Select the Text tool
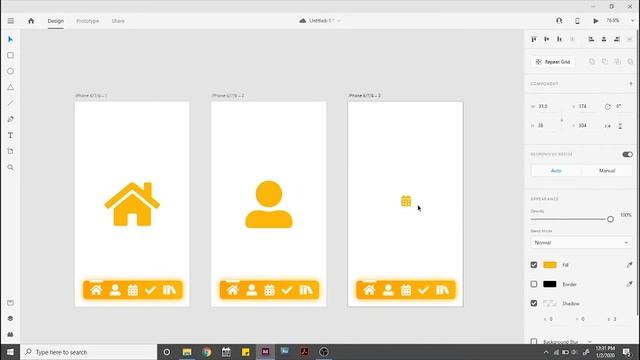Image resolution: width=640 pixels, height=360 pixels. coord(10,135)
